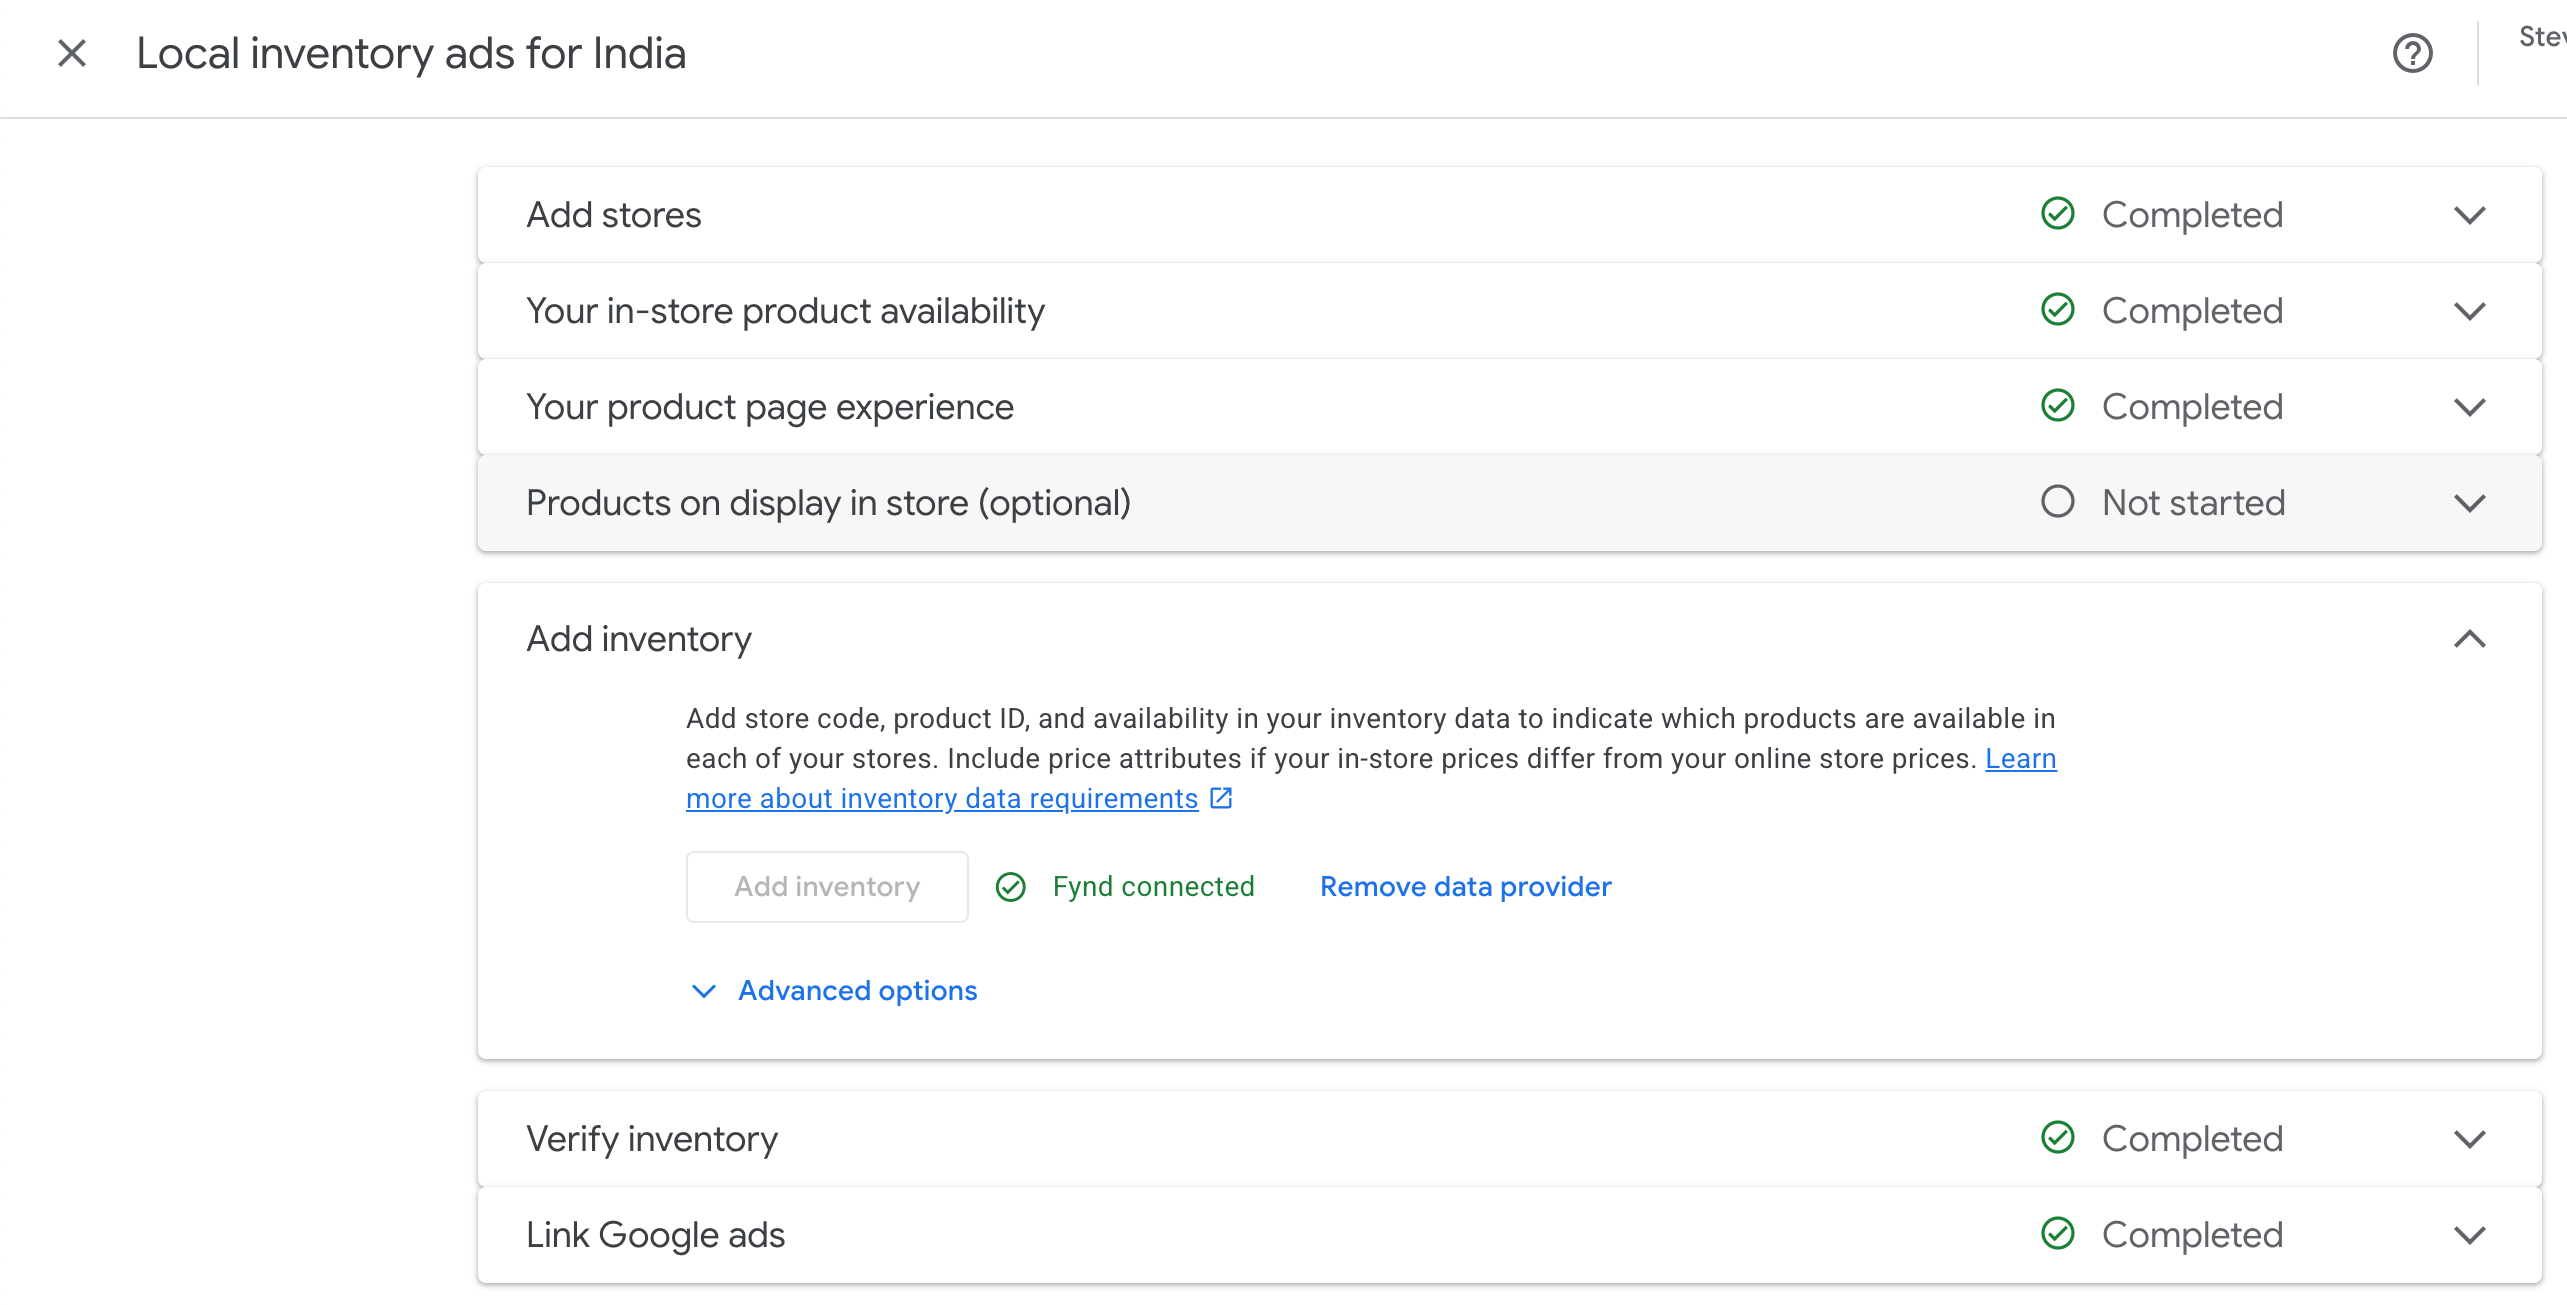The width and height of the screenshot is (2567, 1305).
Task: Expand Products on display in store section
Action: pos(2469,503)
